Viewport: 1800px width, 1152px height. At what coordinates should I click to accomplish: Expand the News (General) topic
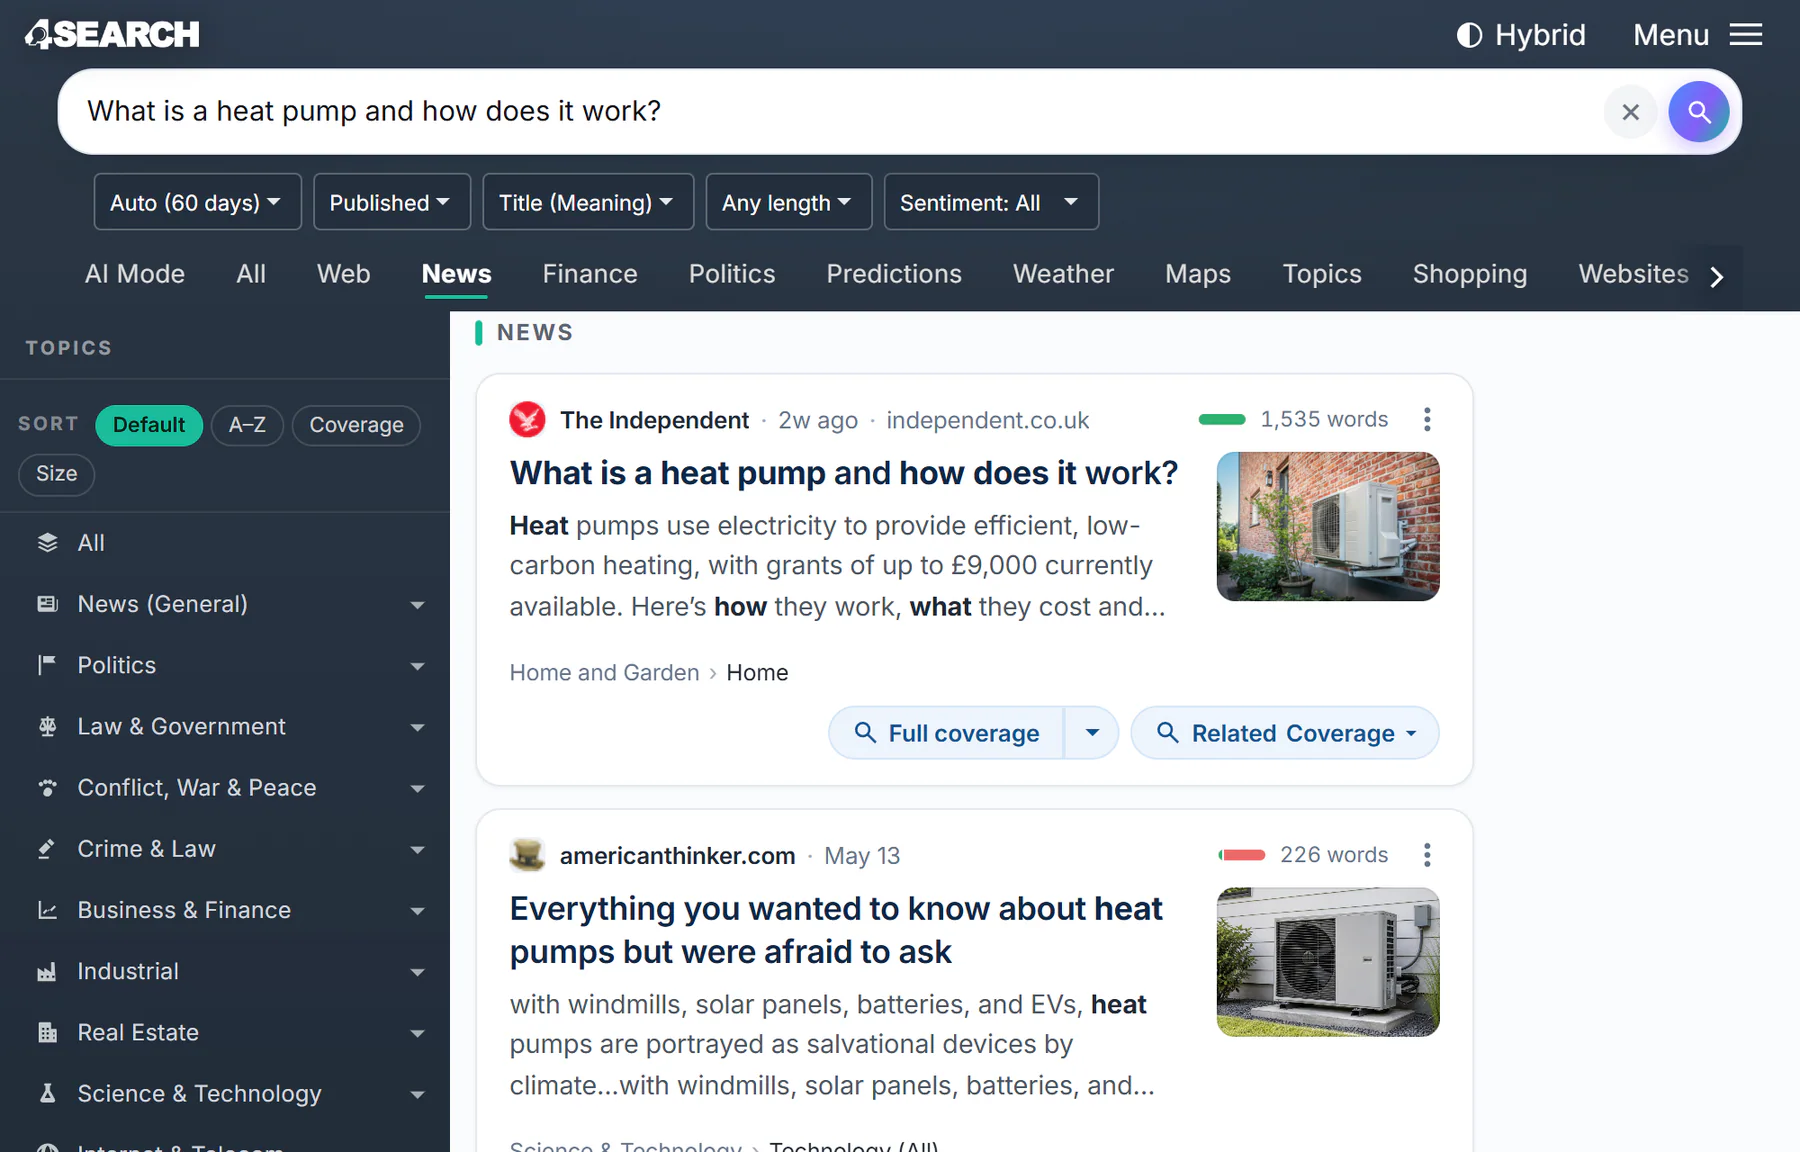click(417, 605)
